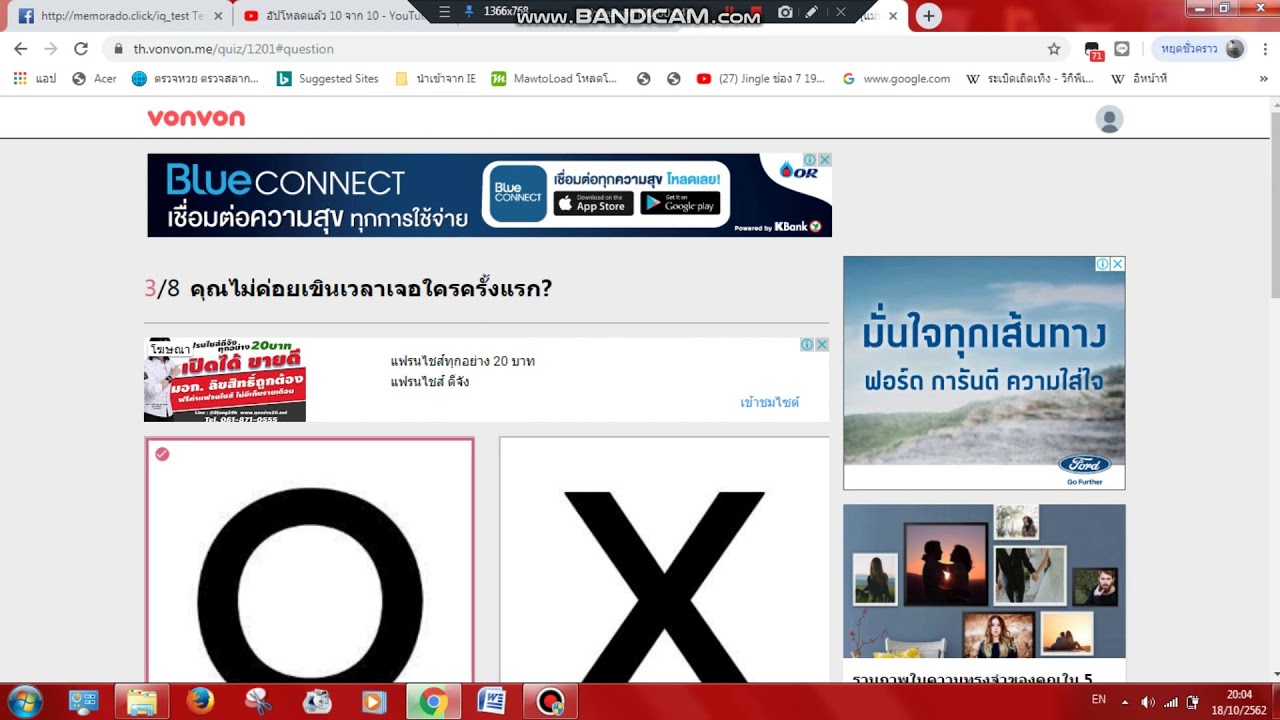Image resolution: width=1280 pixels, height=720 pixels.
Task: Click เข้าชมไซต์ visit site link
Action: point(770,402)
